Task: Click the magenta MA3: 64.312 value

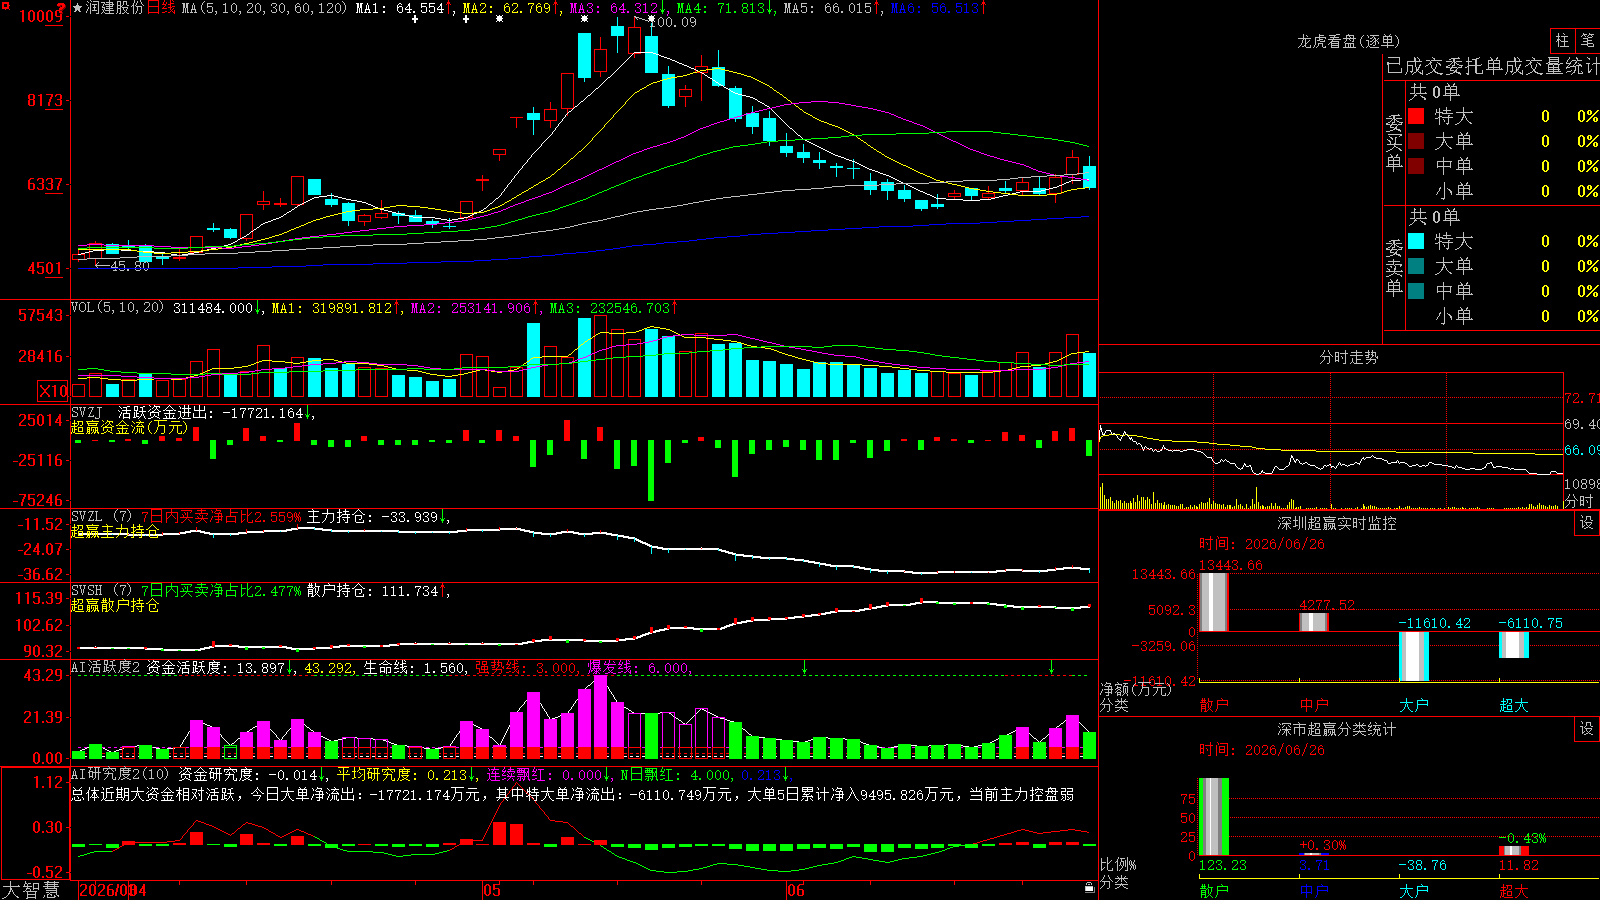Action: pos(618,8)
